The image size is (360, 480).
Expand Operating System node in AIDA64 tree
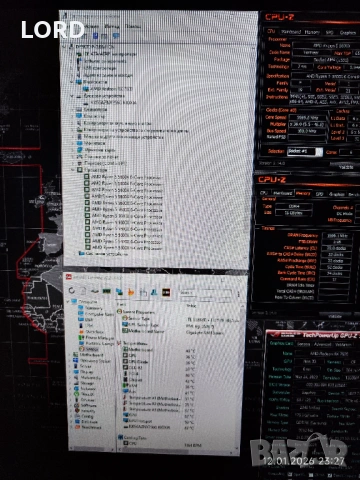pyautogui.click(x=69, y=361)
